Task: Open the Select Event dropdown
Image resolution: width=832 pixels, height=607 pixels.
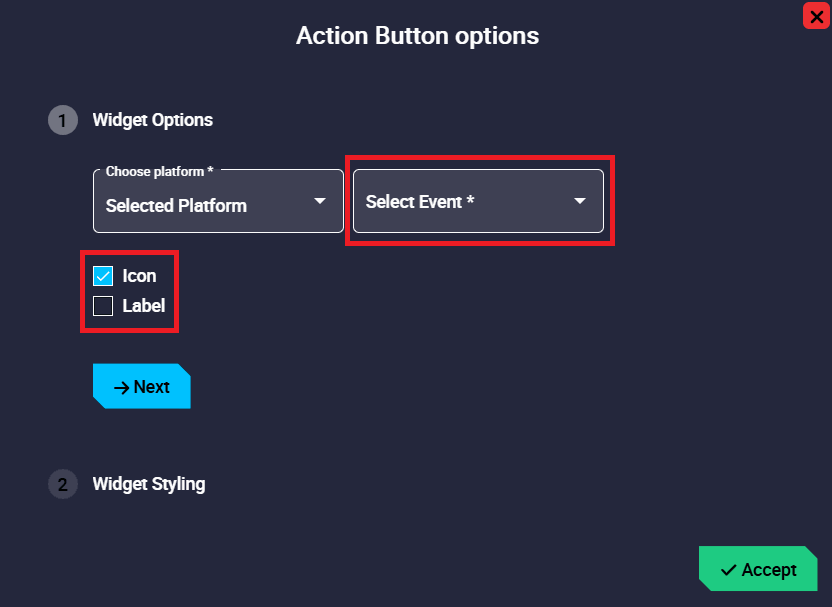Action: [478, 202]
